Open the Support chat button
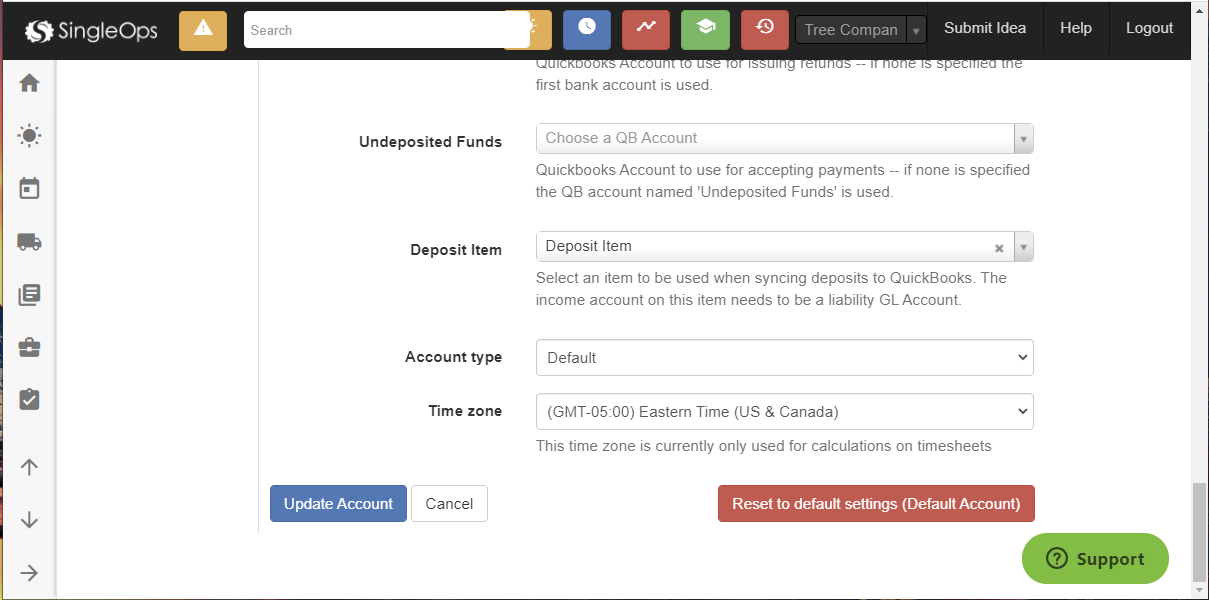Screen dimensions: 1209x600 click(1095, 559)
